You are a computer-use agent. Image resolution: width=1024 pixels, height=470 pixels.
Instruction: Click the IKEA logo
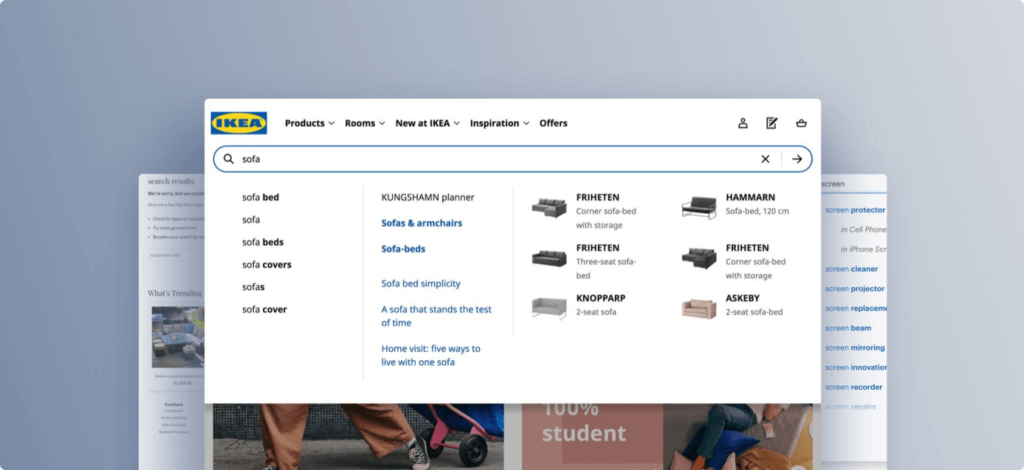[x=238, y=123]
